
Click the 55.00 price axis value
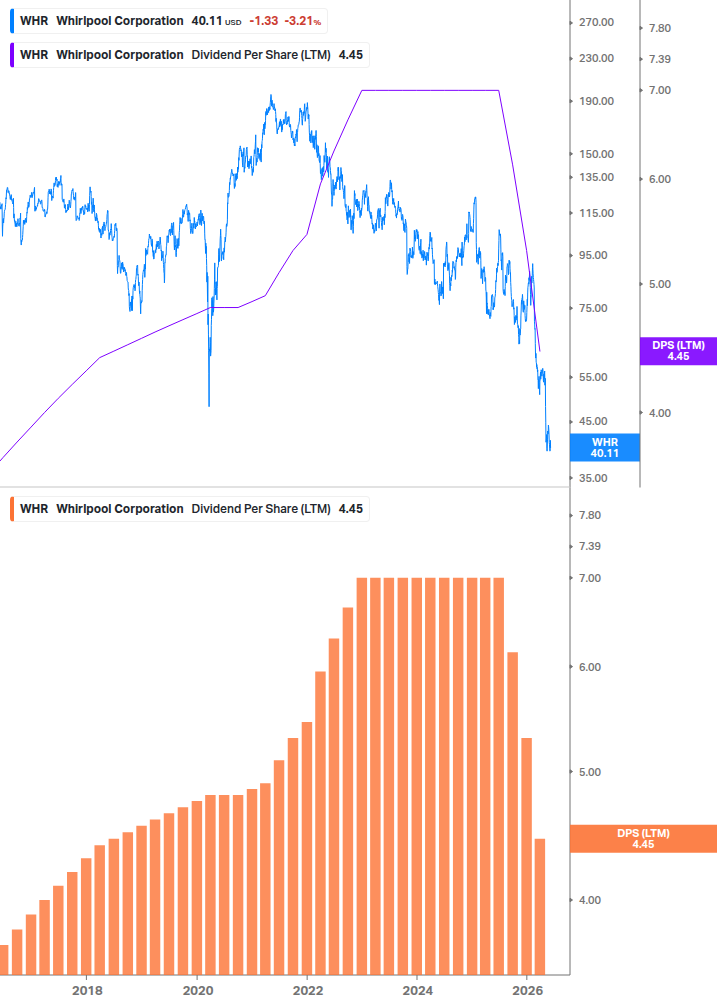click(593, 378)
